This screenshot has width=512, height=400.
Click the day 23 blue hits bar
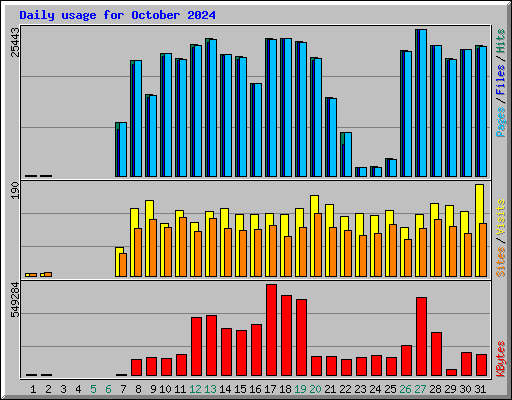tap(363, 172)
